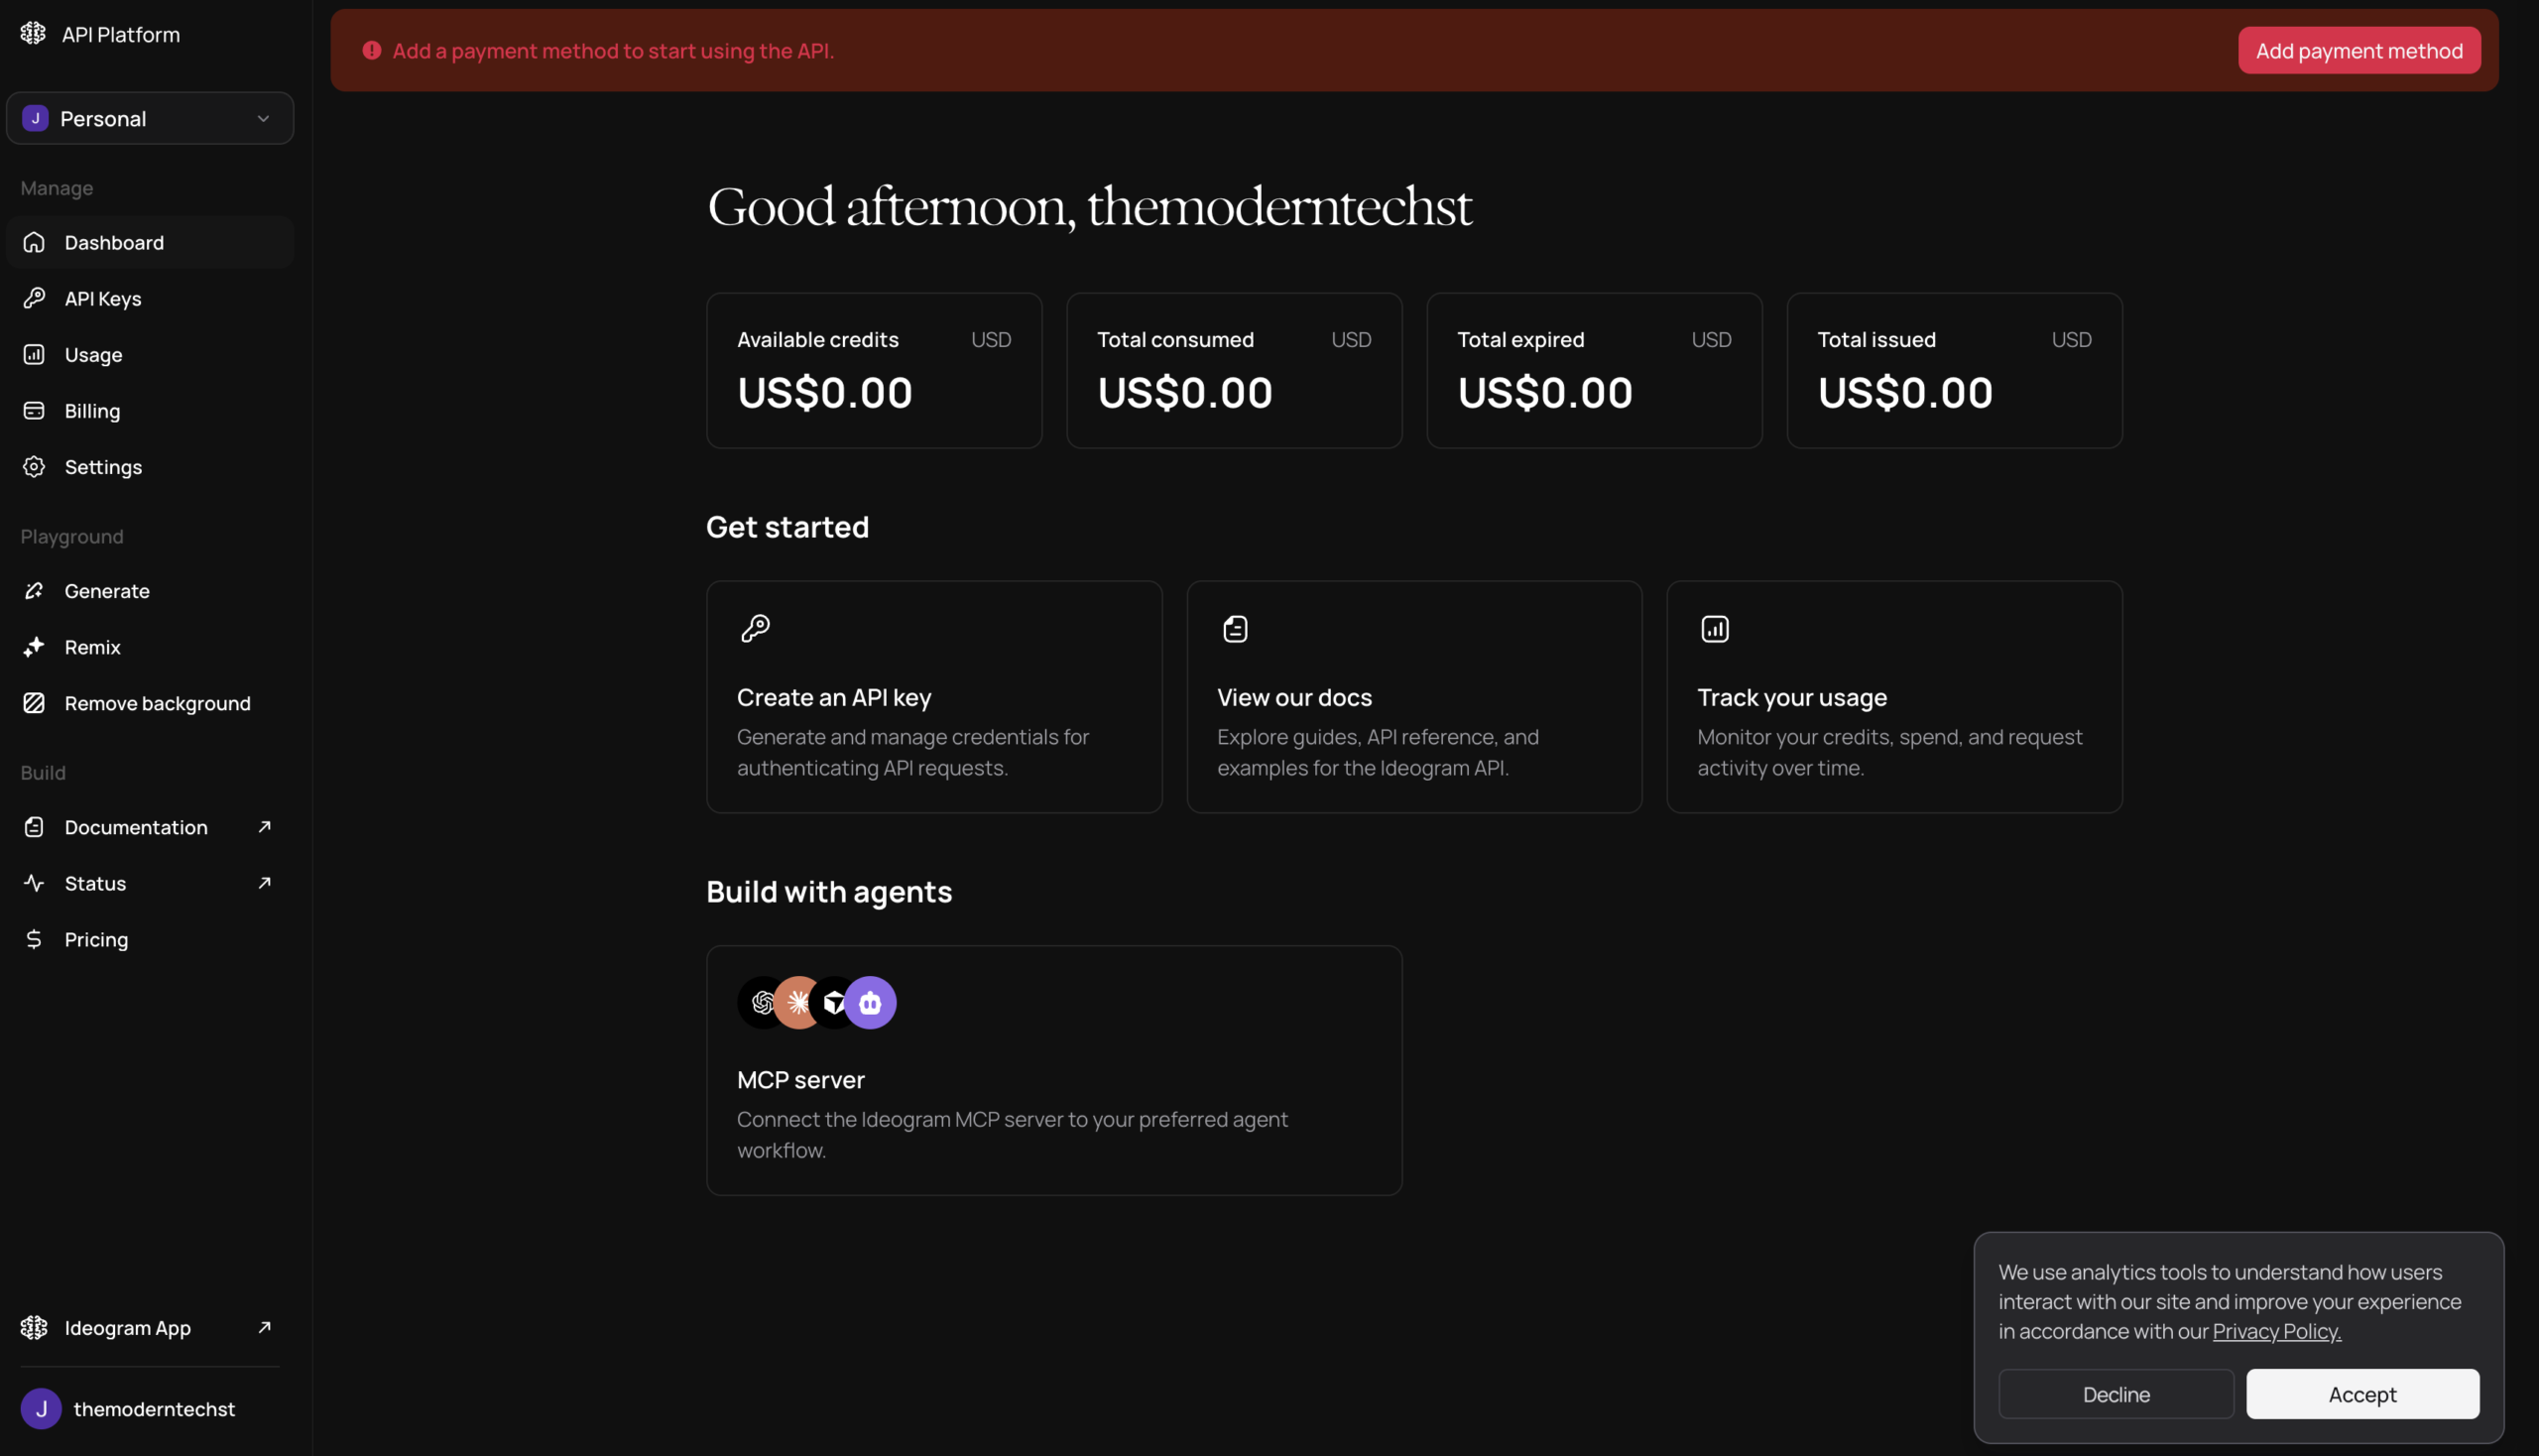Click the Good afternoon, themoderntechst heading
The height and width of the screenshot is (1456, 2539).
click(x=1089, y=206)
